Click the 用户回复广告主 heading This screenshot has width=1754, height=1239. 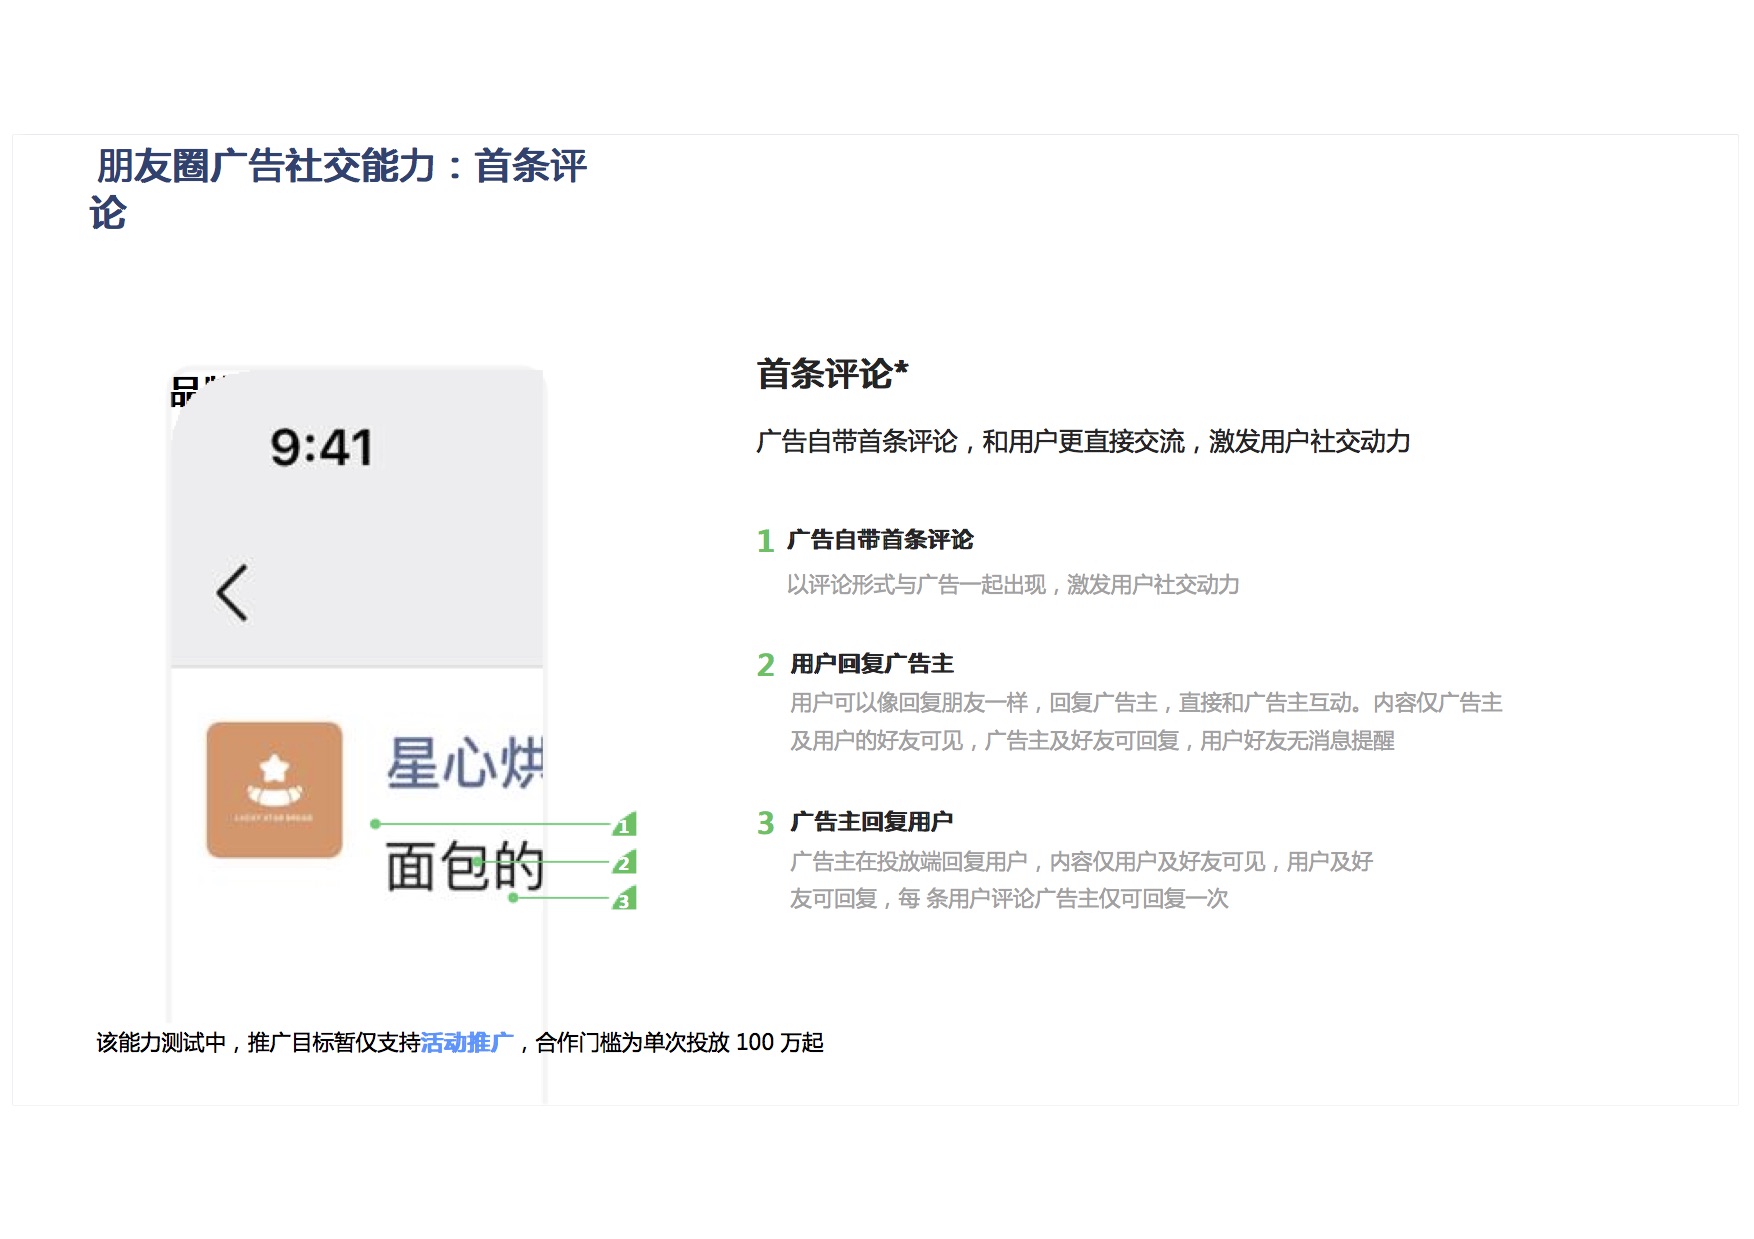(872, 664)
